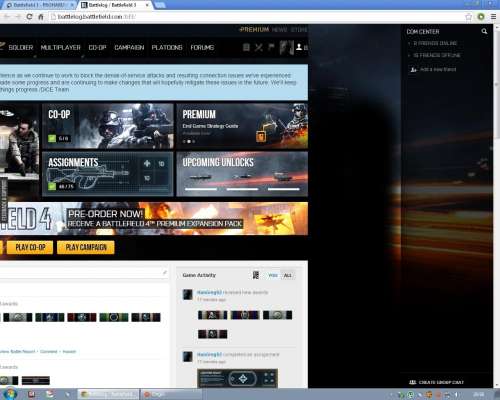Viewport: 500px width, 400px height.
Task: Click the green extension icon beside the star
Action: tap(481, 16)
